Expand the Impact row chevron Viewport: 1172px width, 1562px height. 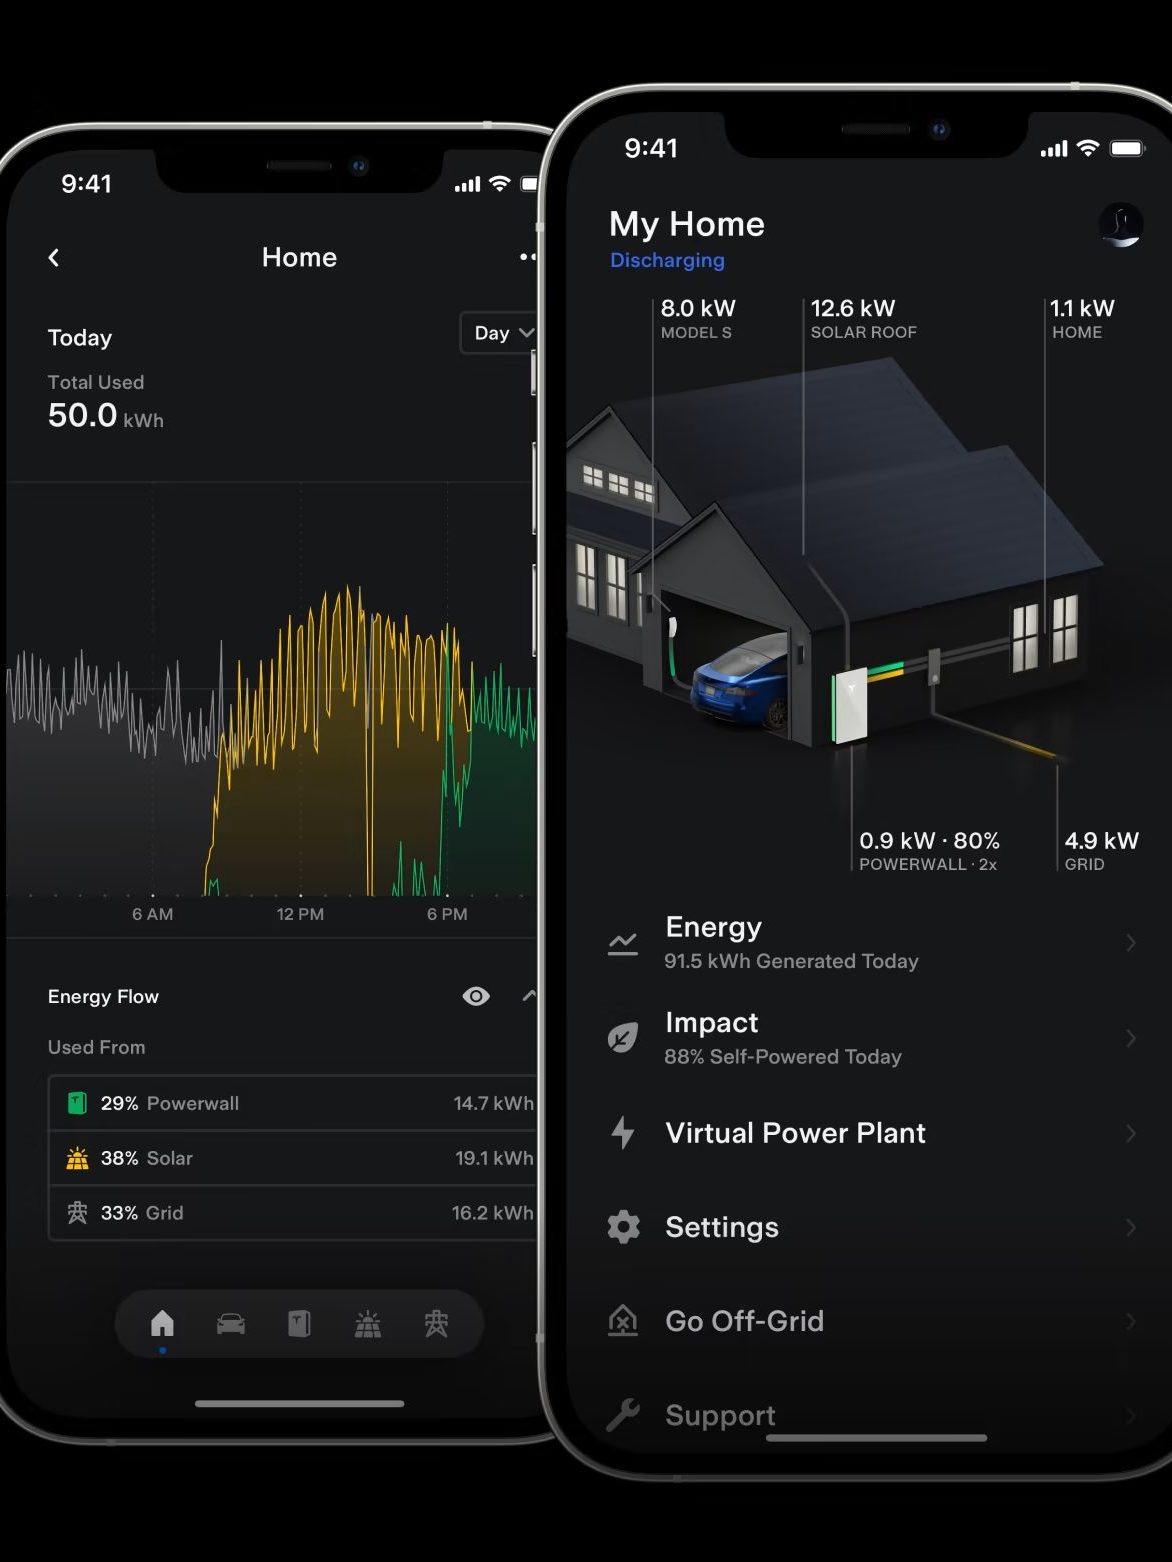[1131, 1038]
